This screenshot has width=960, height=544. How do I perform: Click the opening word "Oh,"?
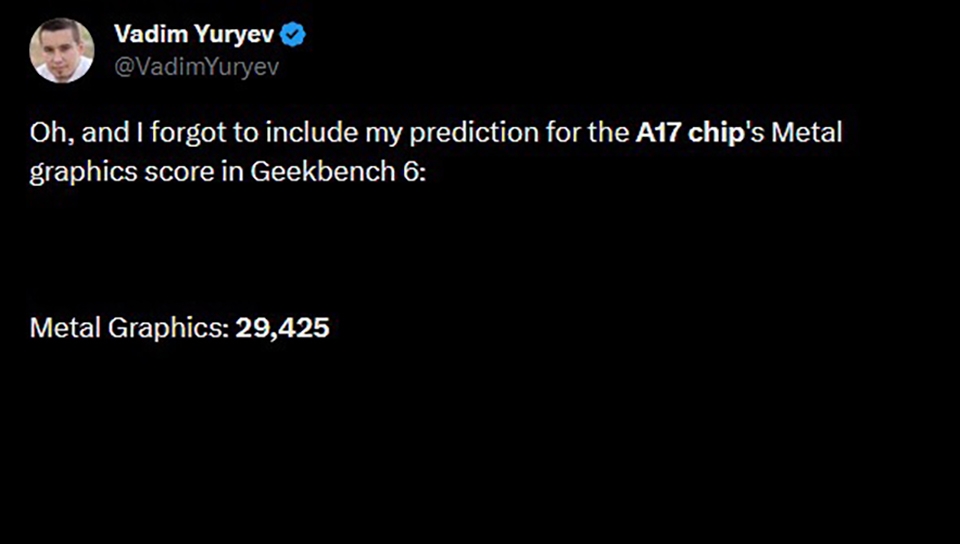point(47,134)
